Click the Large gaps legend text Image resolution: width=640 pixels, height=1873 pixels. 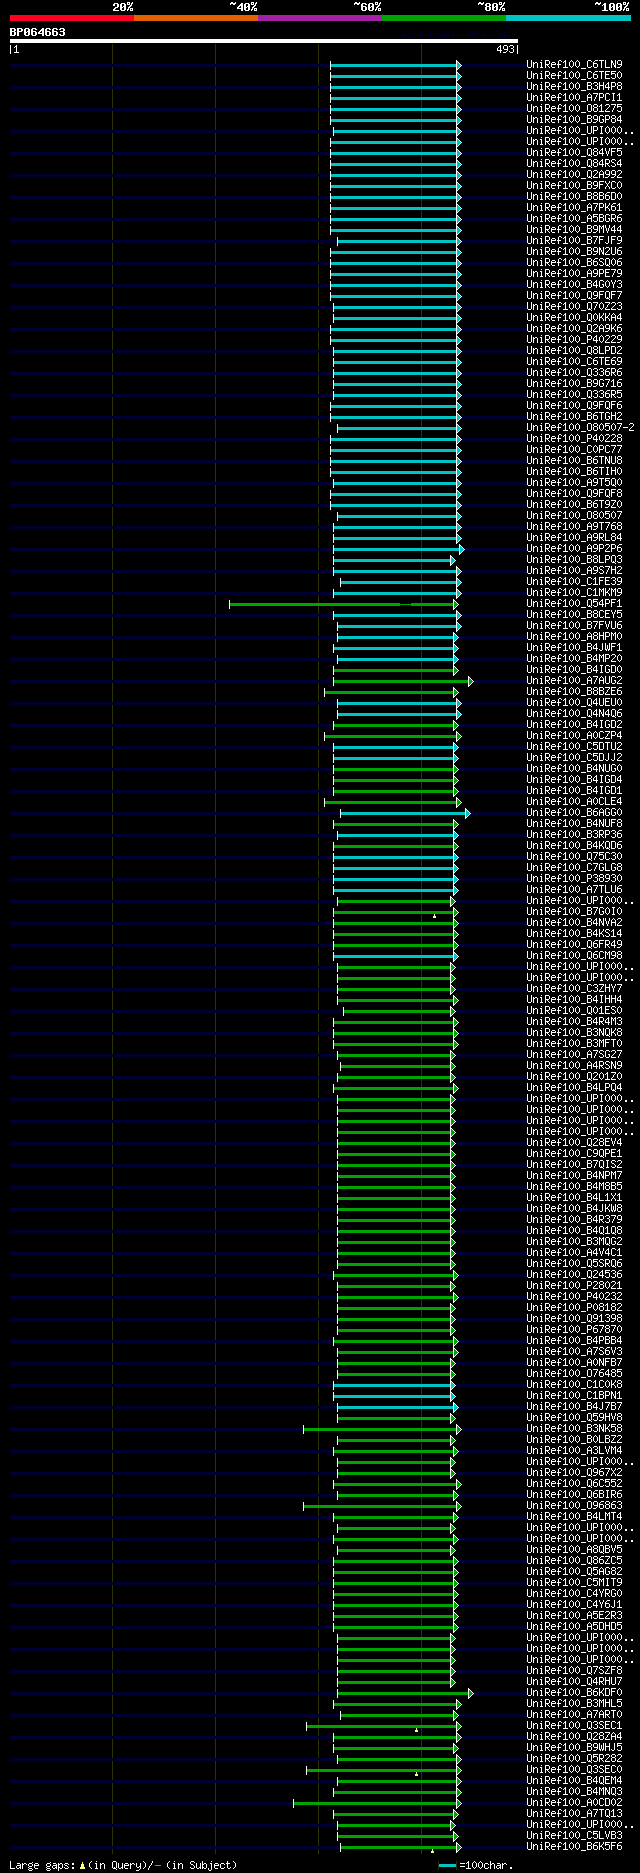point(123,1865)
